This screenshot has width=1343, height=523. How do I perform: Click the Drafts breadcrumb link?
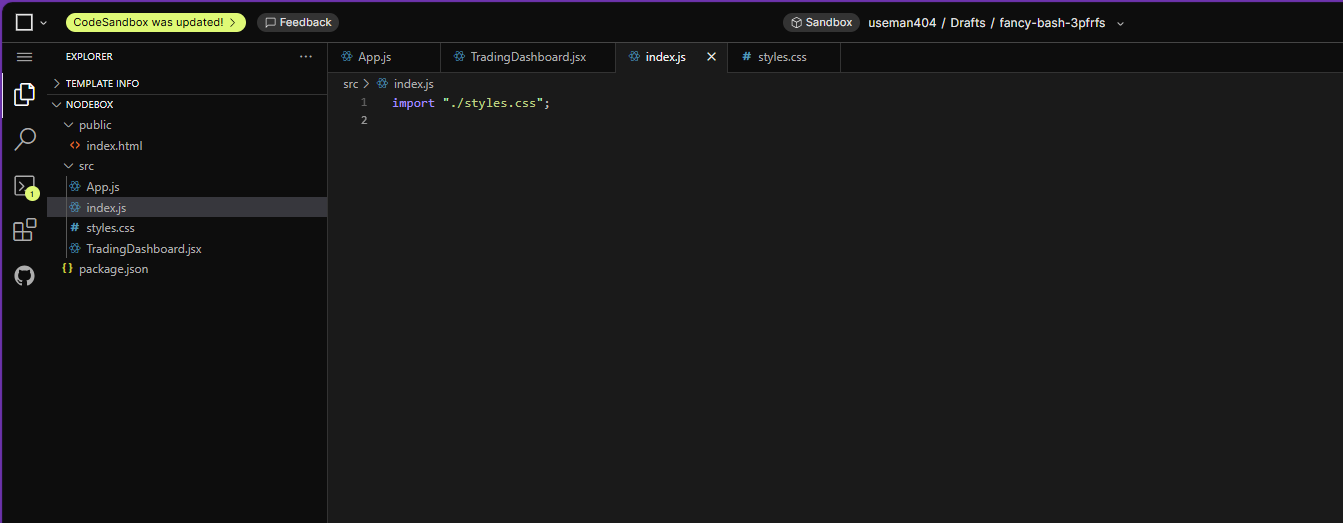(967, 22)
